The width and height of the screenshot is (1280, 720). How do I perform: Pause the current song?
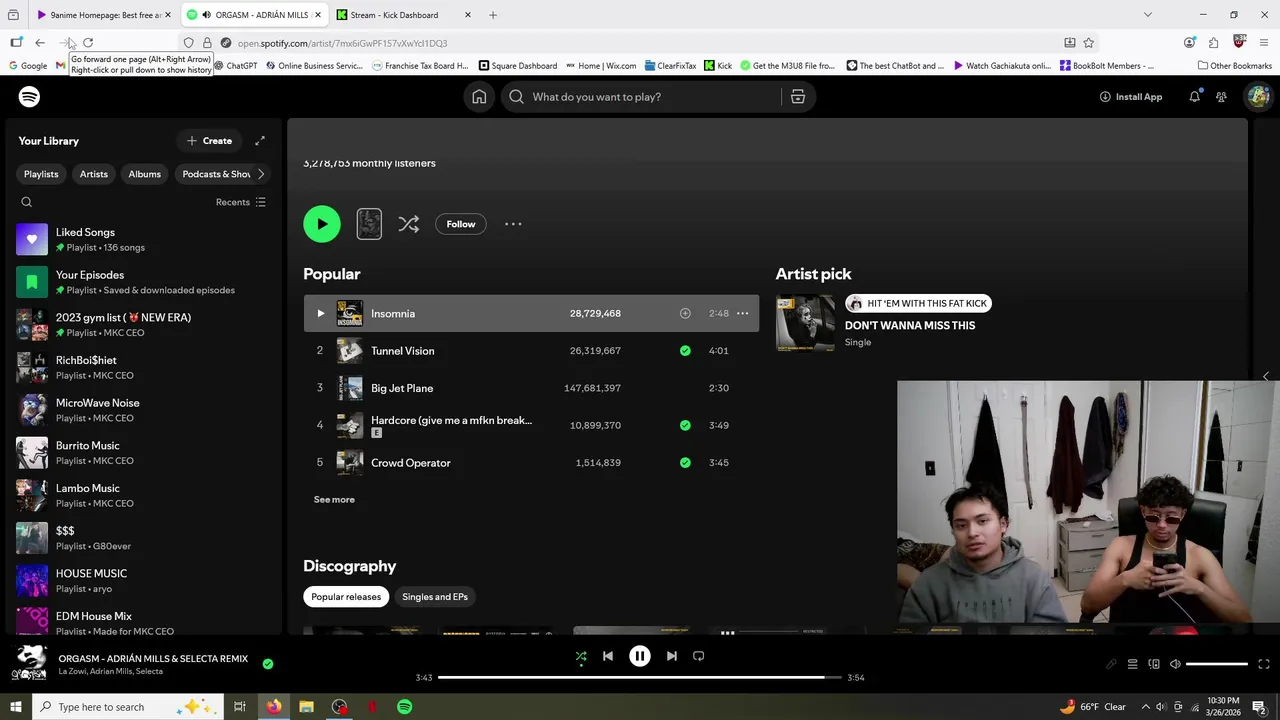click(x=640, y=657)
